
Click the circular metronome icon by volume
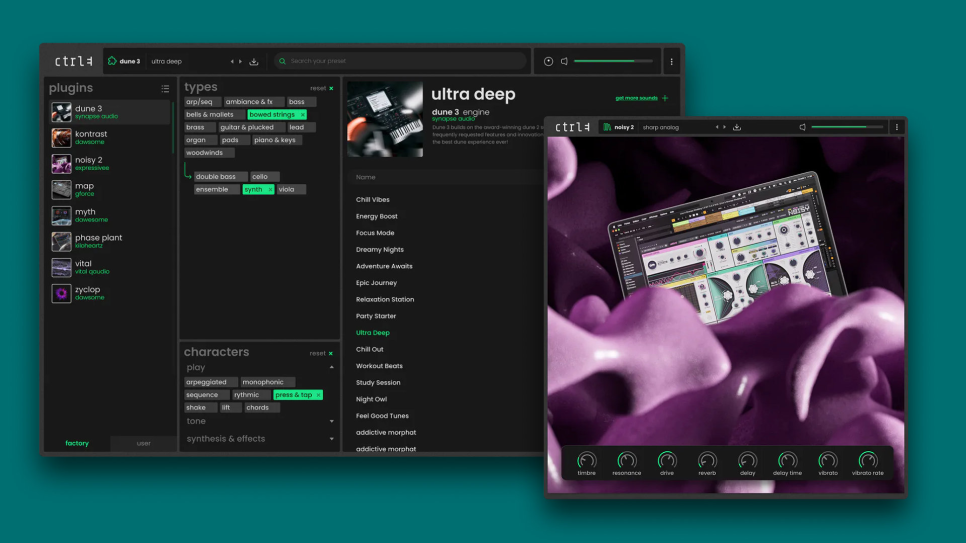point(548,62)
